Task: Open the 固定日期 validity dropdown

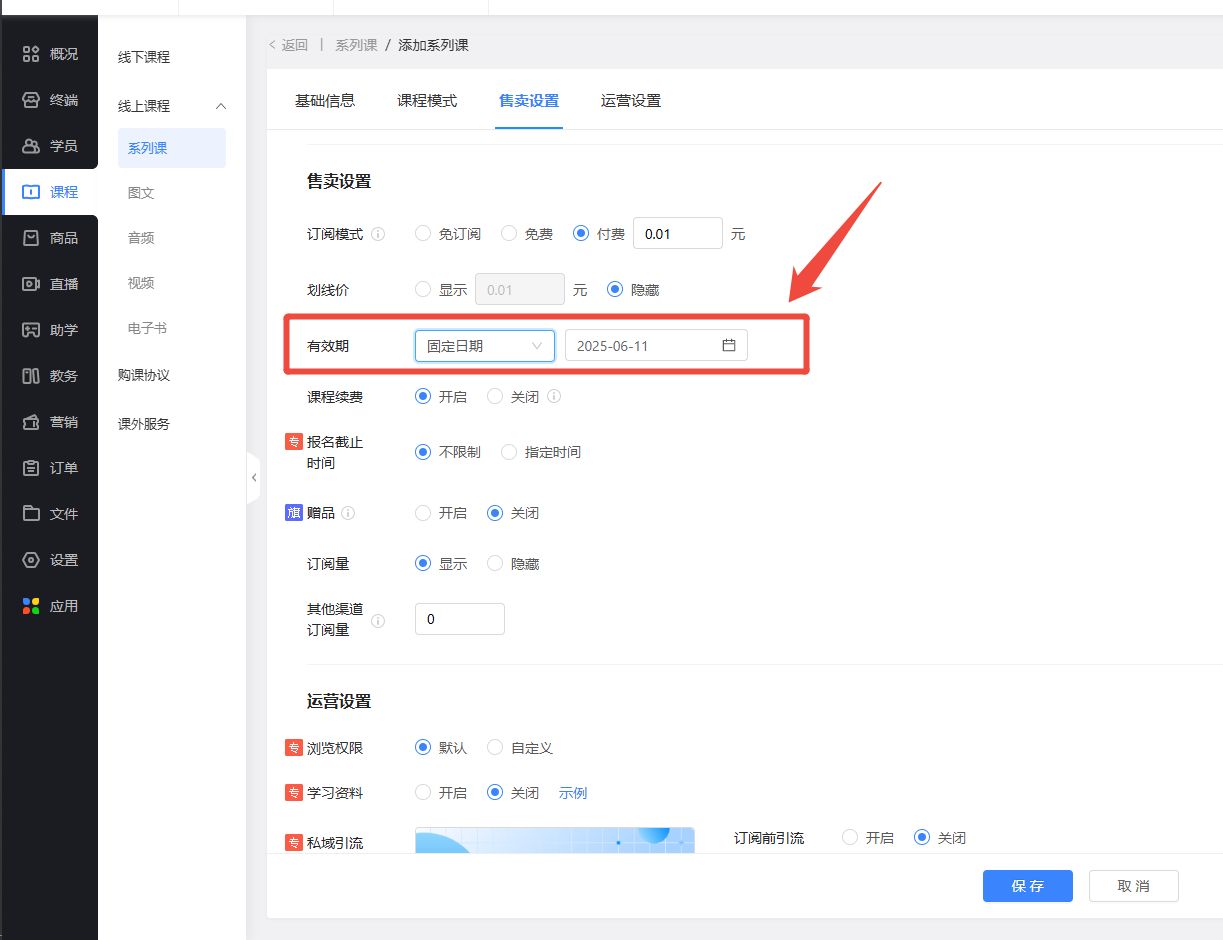Action: click(484, 345)
